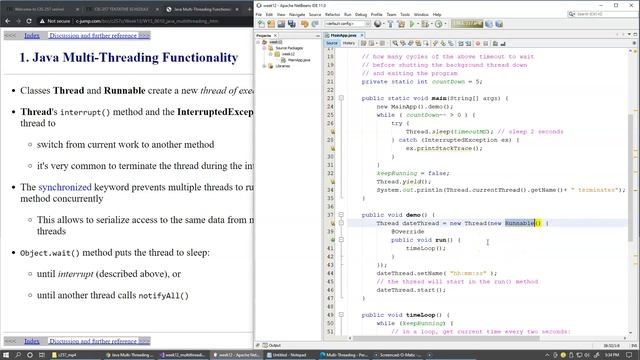Run the project with the green play icon
640x360 pixels.
tap(412, 24)
